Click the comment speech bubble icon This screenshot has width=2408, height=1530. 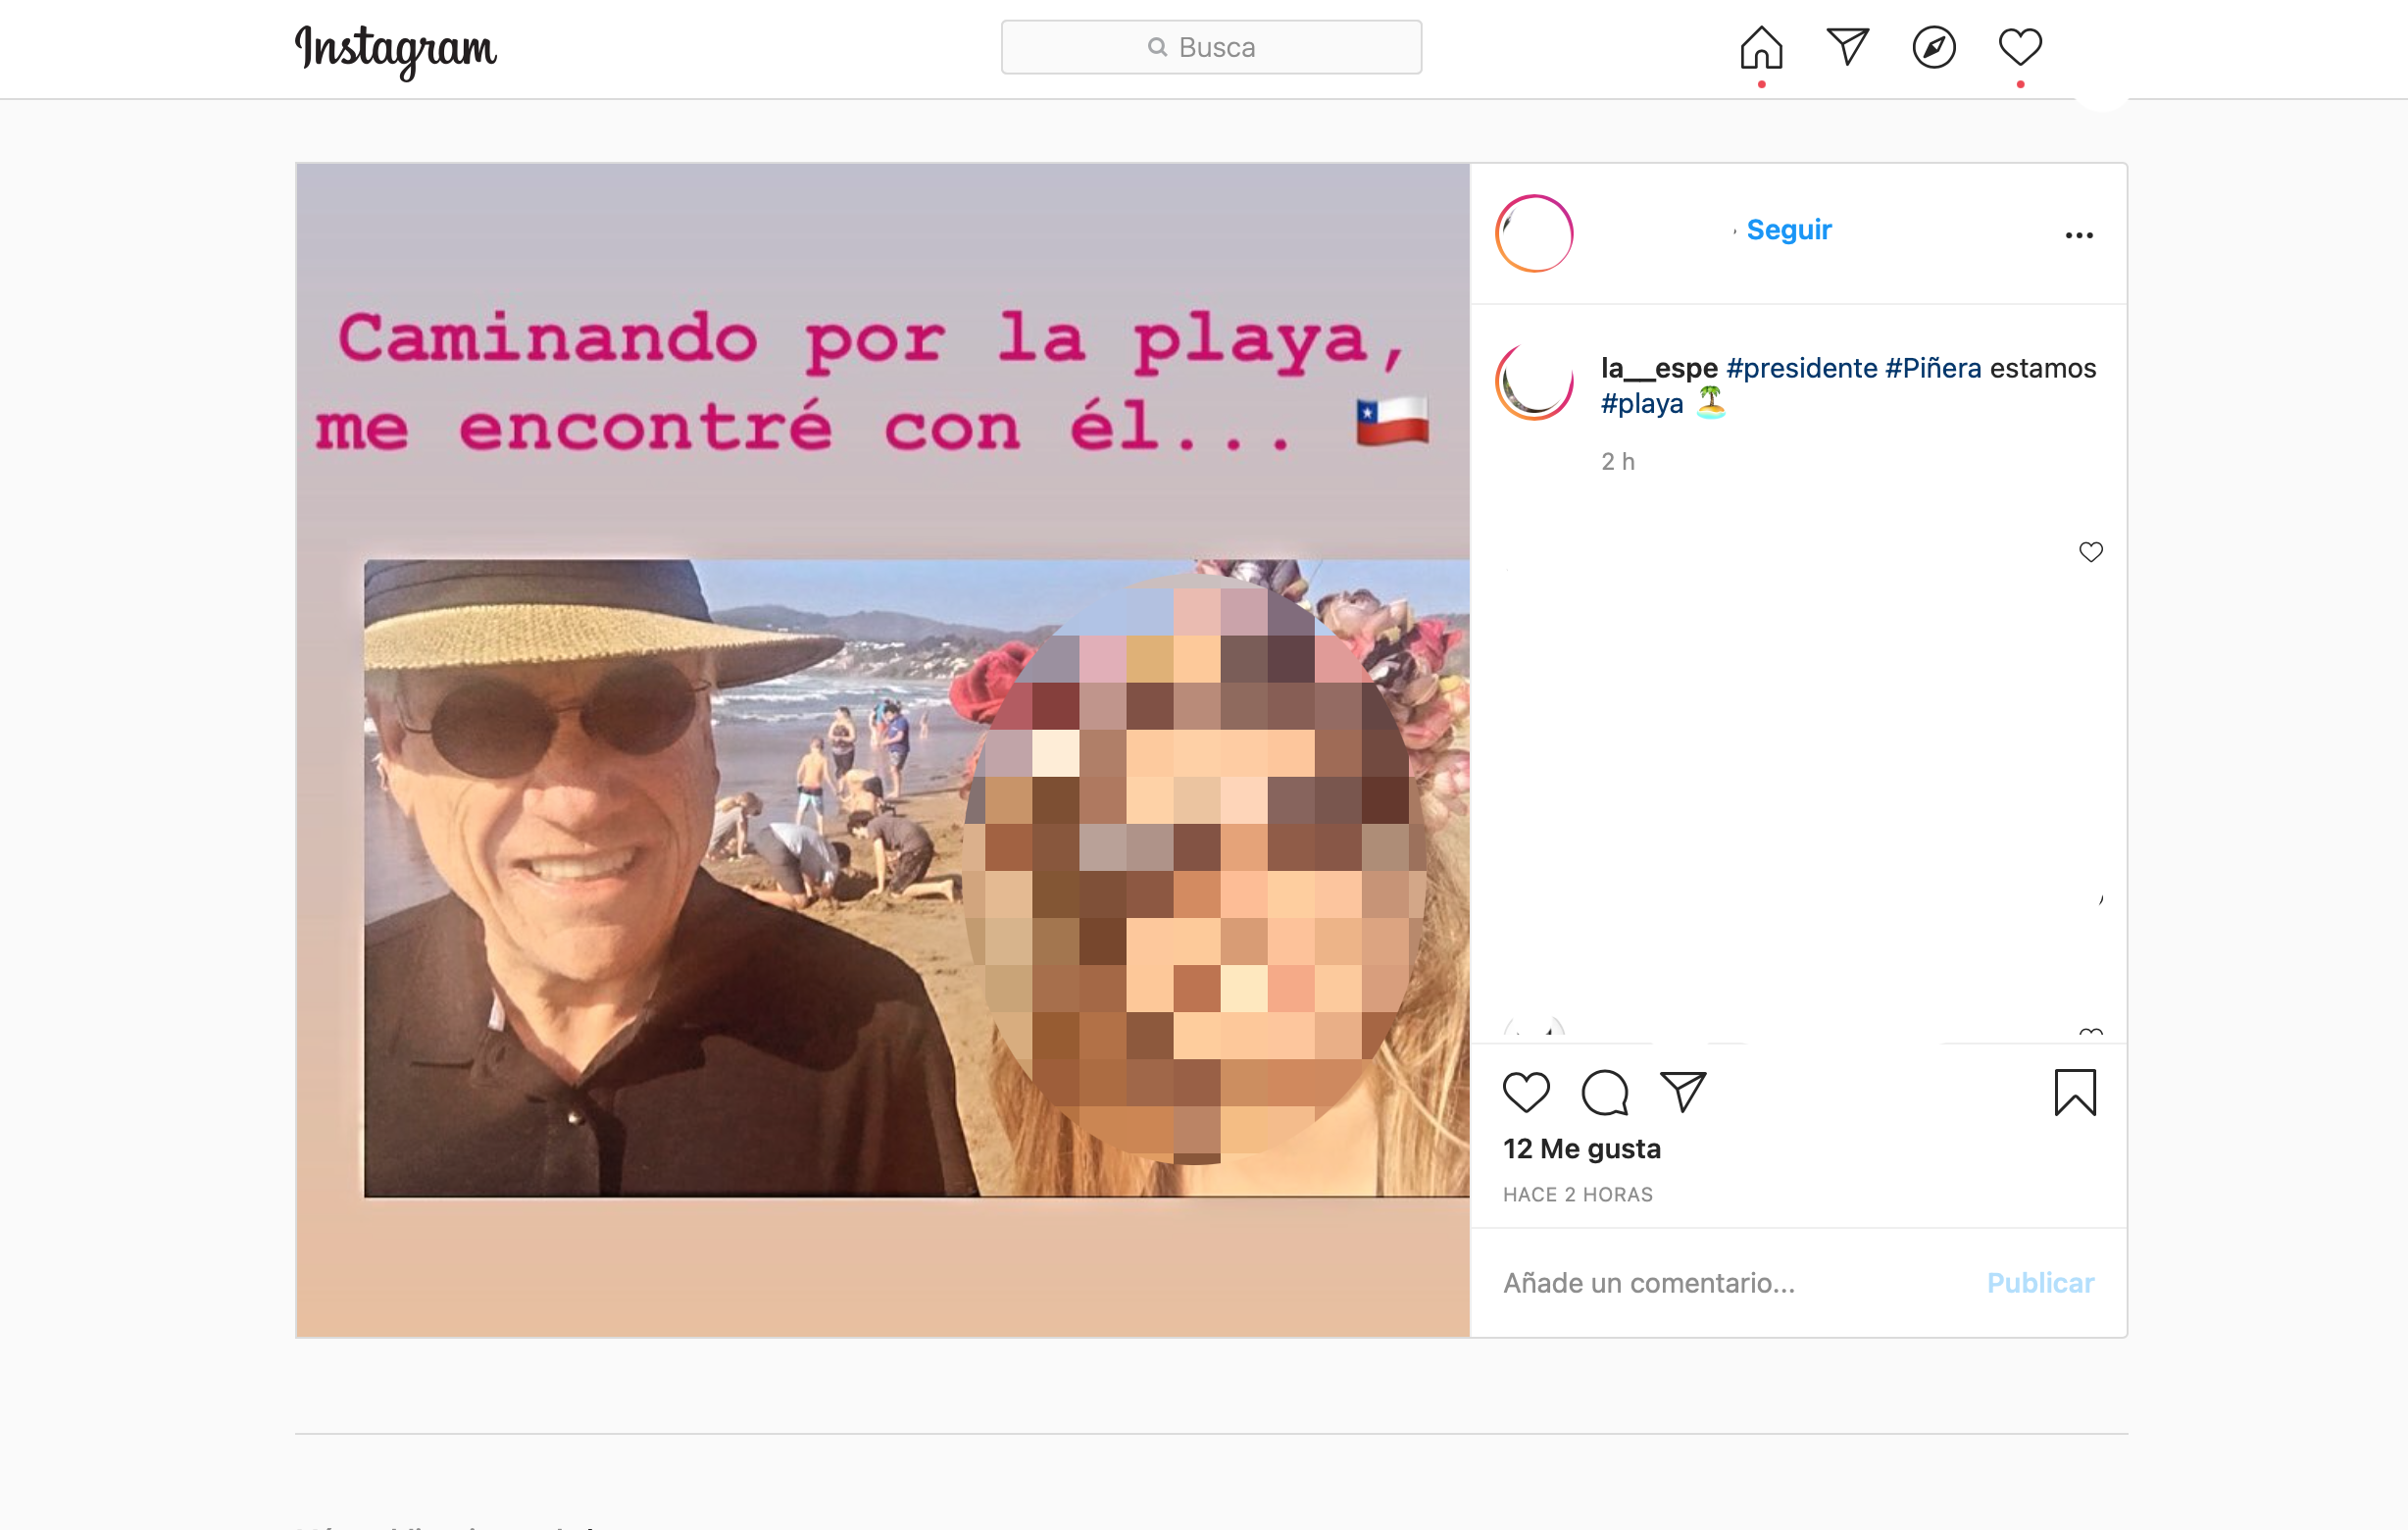click(x=1605, y=1092)
